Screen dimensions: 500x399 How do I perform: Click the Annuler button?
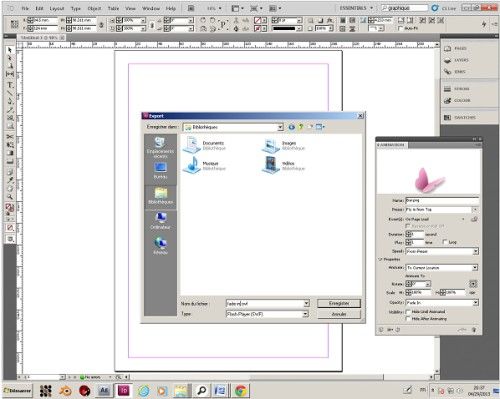click(339, 314)
